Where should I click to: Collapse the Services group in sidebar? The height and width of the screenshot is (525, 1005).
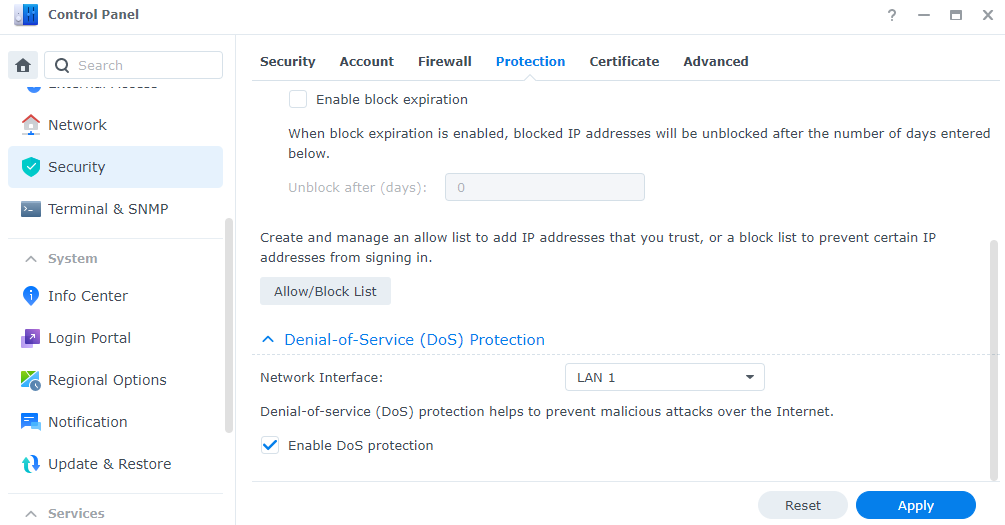pyautogui.click(x=31, y=513)
